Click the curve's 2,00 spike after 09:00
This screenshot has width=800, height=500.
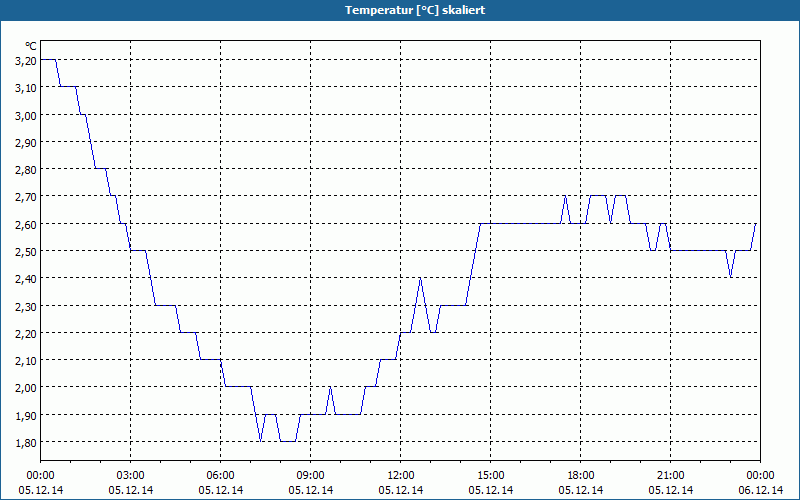pos(331,387)
